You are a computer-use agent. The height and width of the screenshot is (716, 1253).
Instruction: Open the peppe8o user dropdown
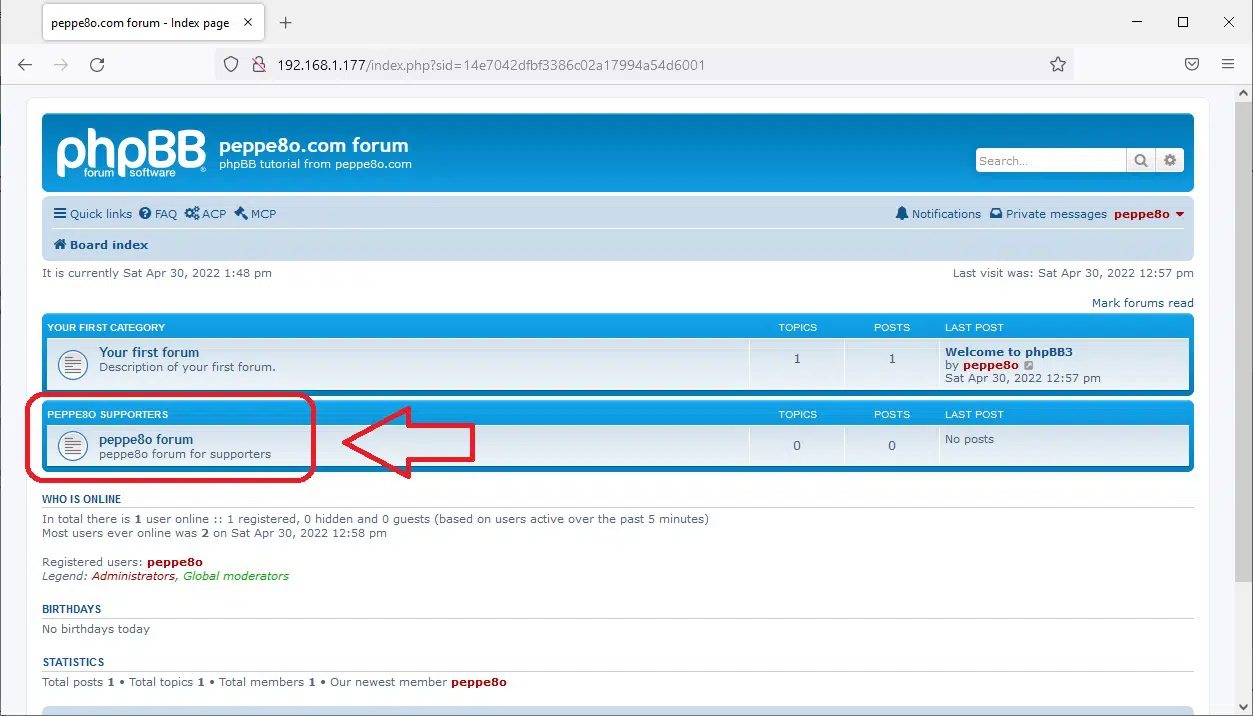[1149, 214]
